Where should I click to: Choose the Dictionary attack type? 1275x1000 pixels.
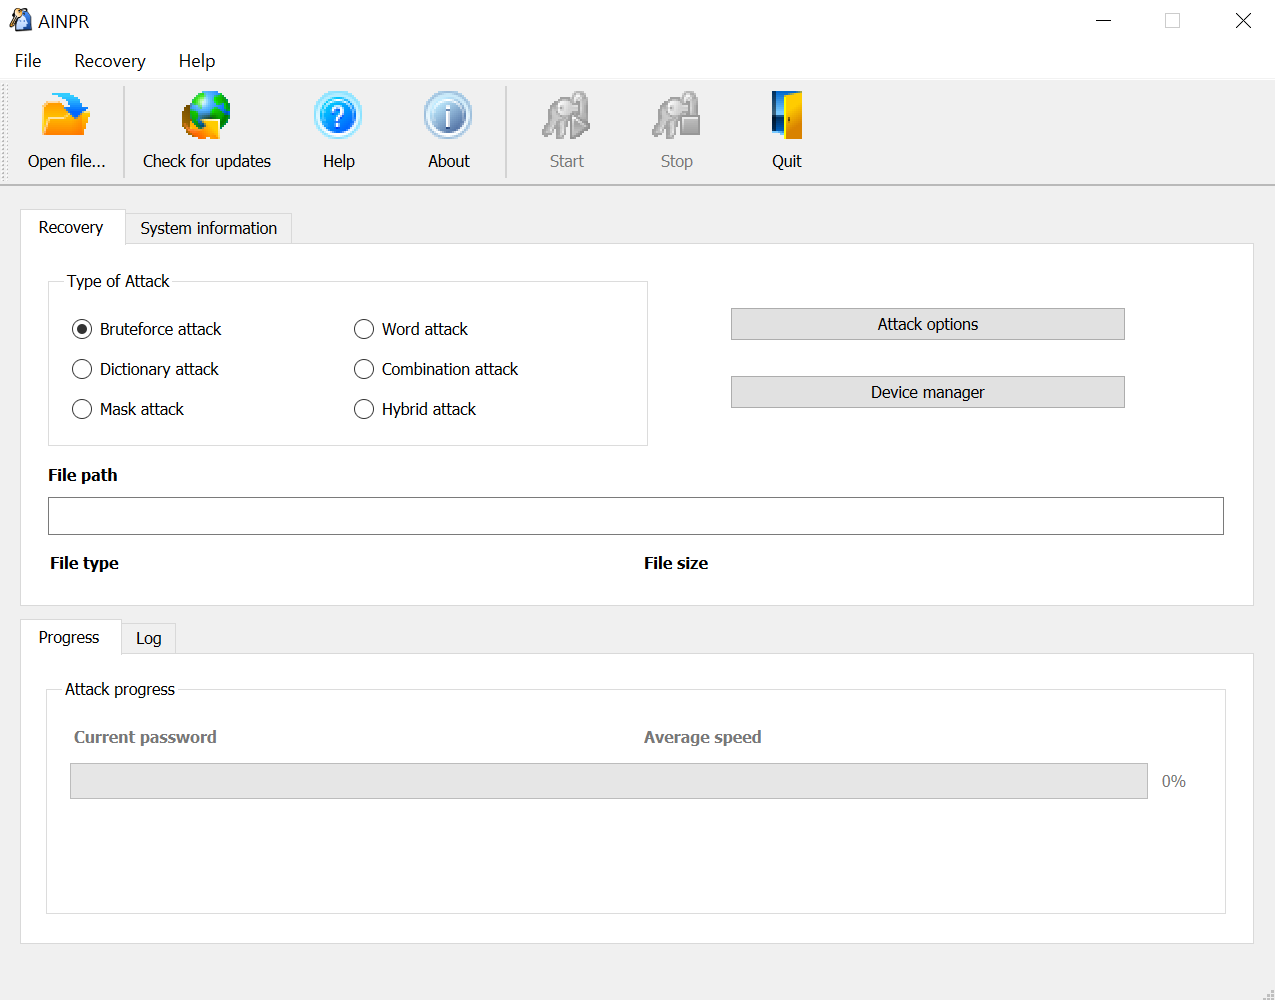pos(81,369)
